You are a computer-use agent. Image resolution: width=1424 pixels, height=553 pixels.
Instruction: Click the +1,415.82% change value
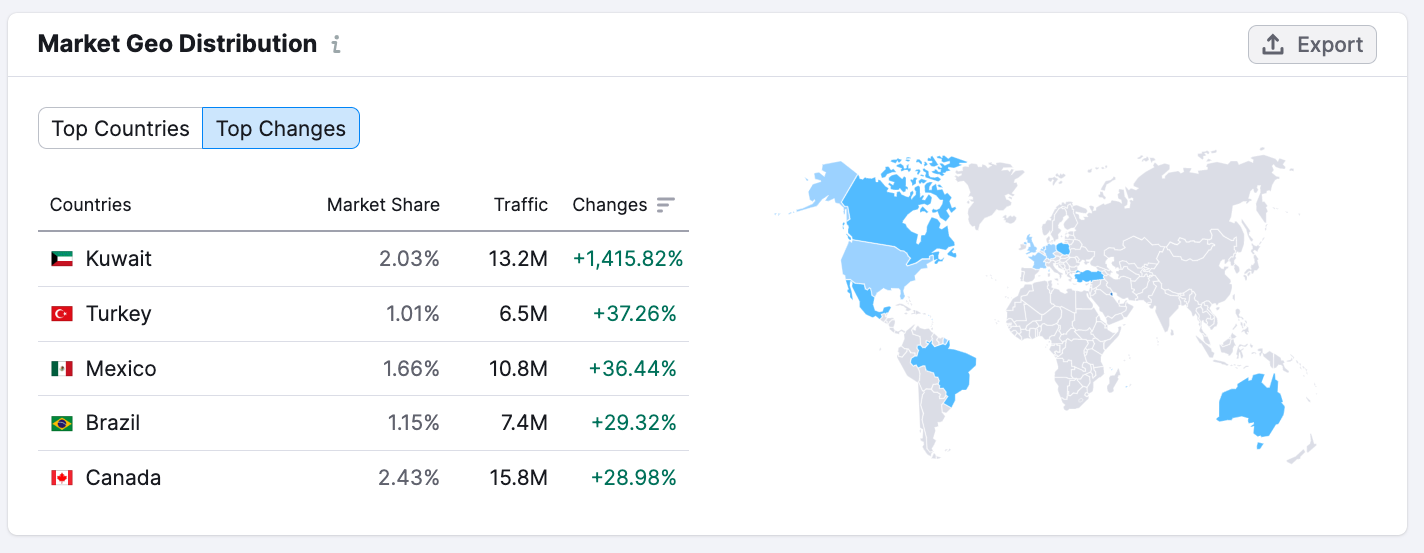[x=628, y=259]
